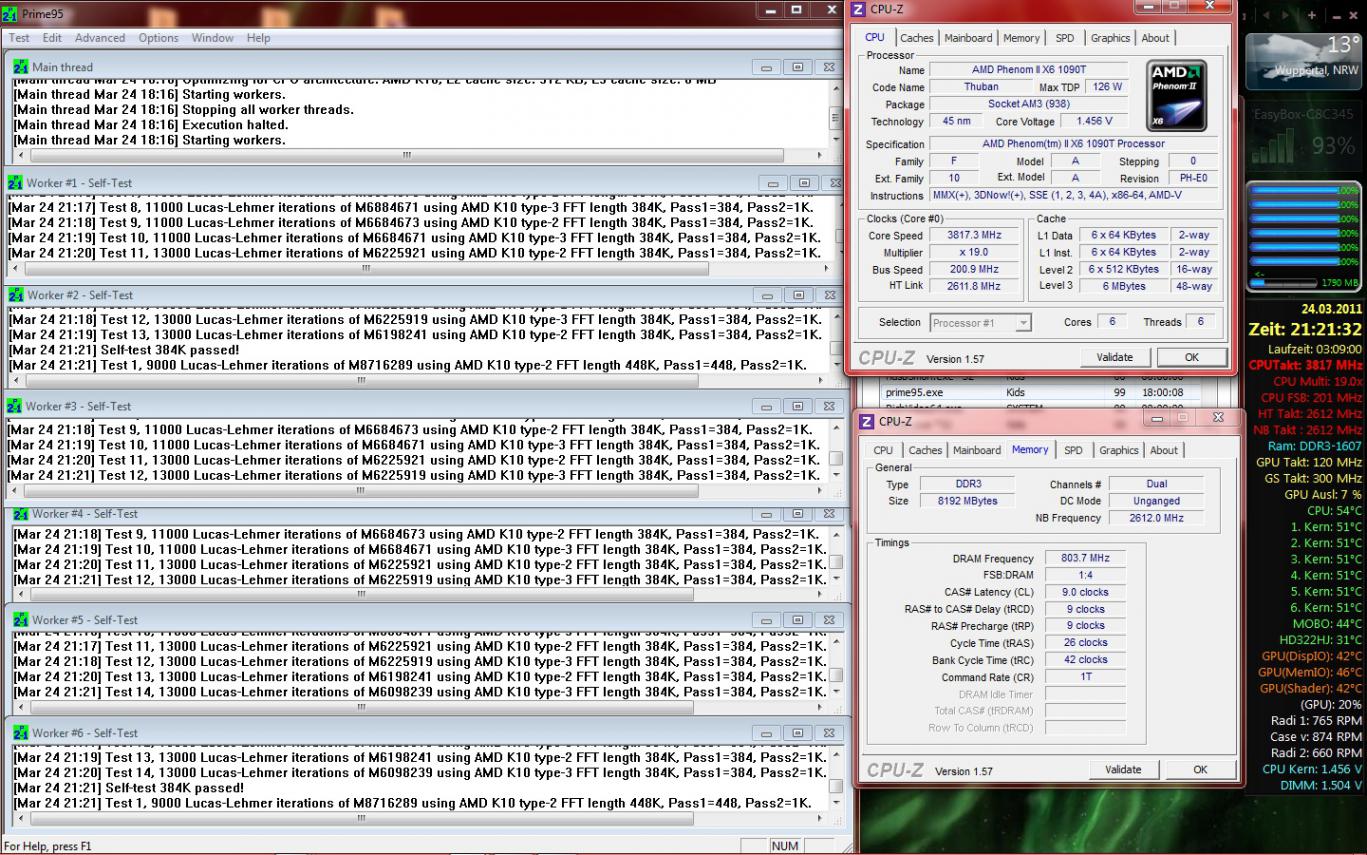Click OK in the CPU-Z Memory window
Viewport: 1367px width, 855px height.
1199,770
